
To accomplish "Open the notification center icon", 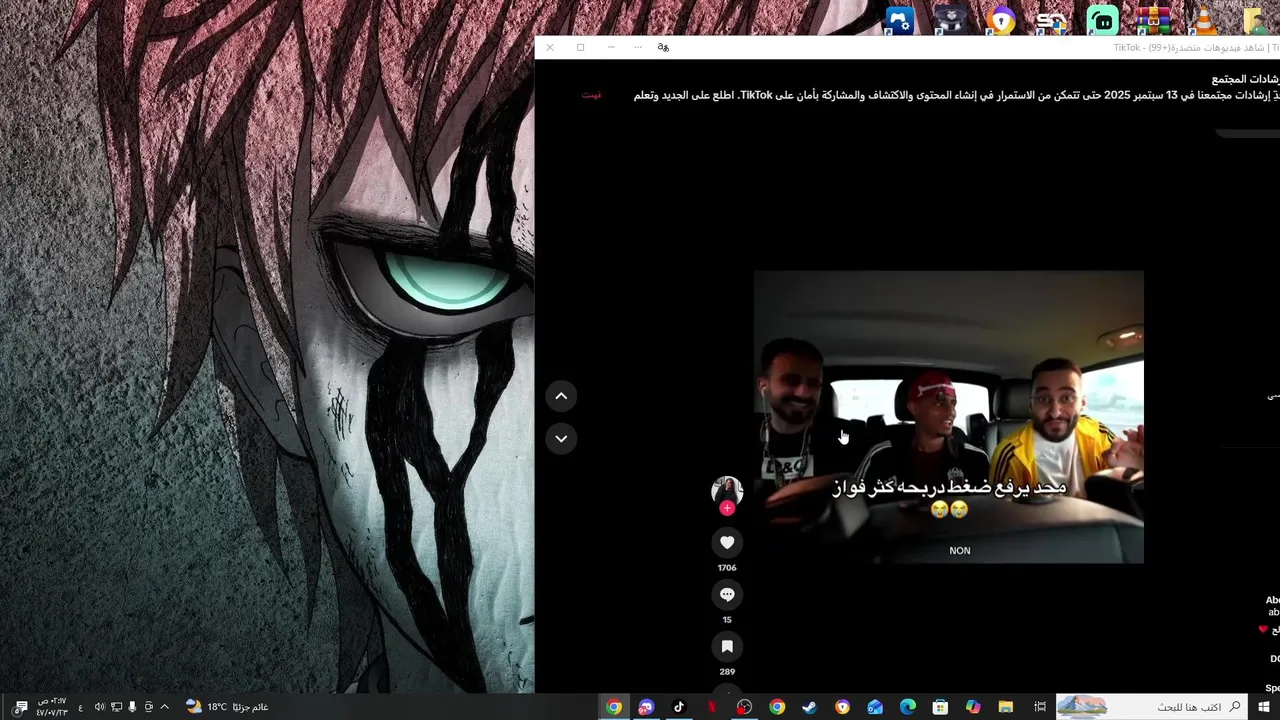I will 20,707.
